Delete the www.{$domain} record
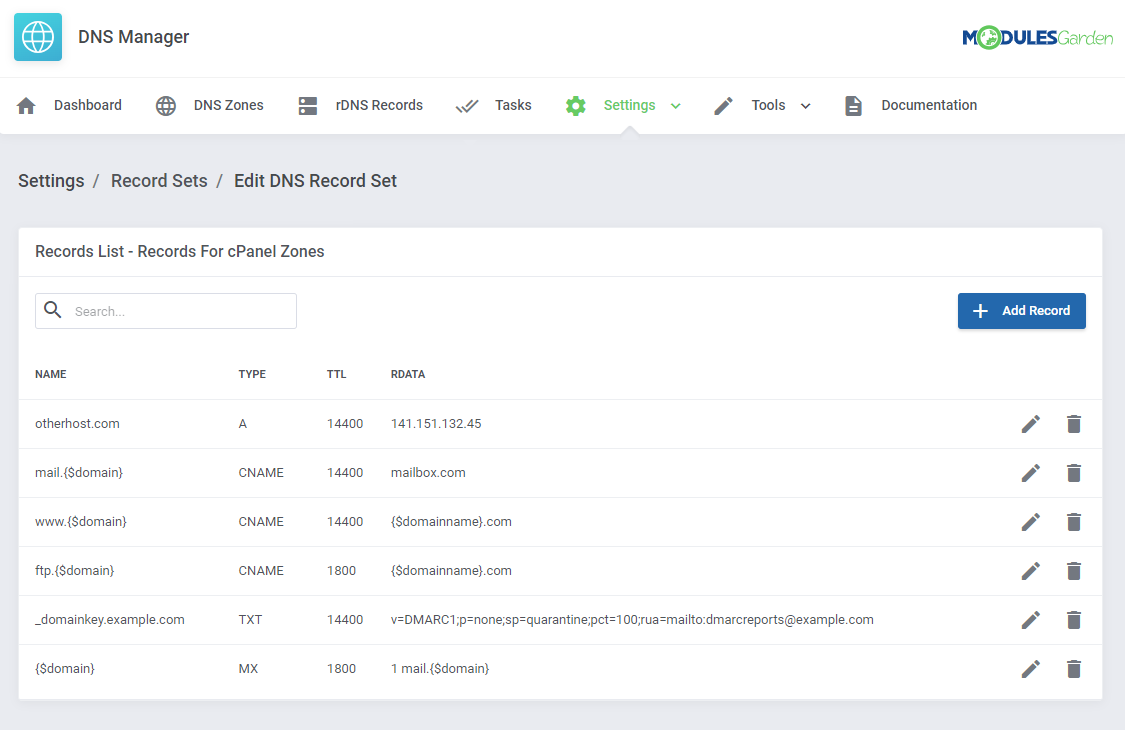Viewport: 1125px width, 730px height. (x=1074, y=522)
